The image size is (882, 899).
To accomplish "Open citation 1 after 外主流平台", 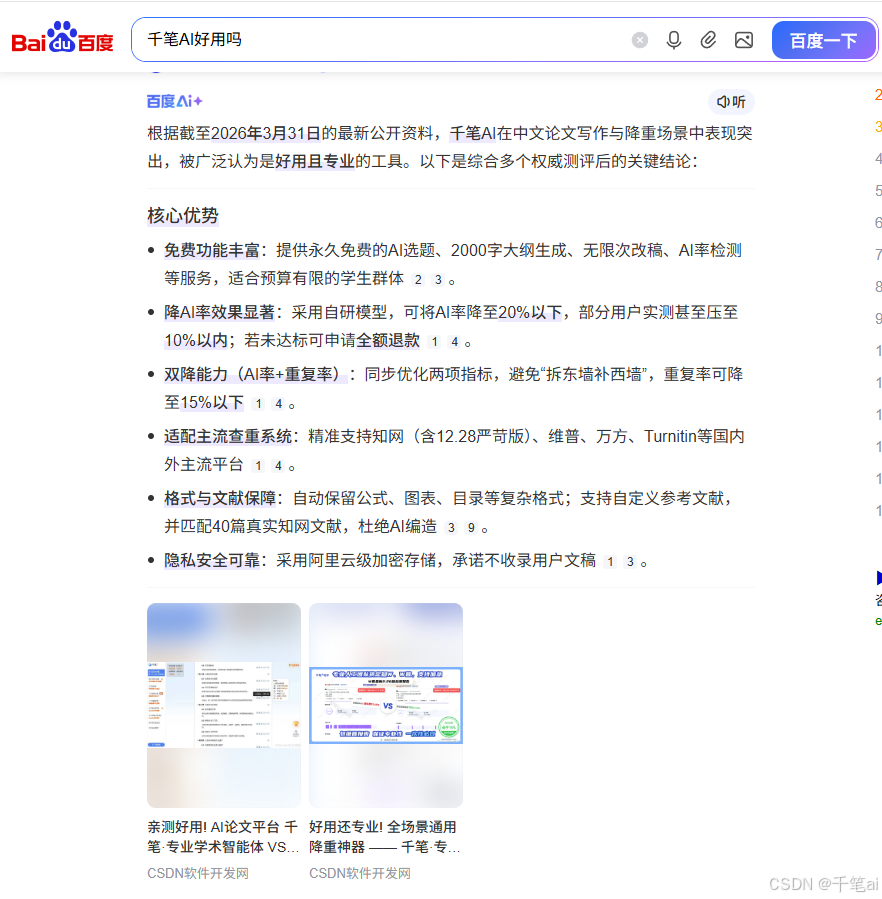I will click(x=259, y=466).
